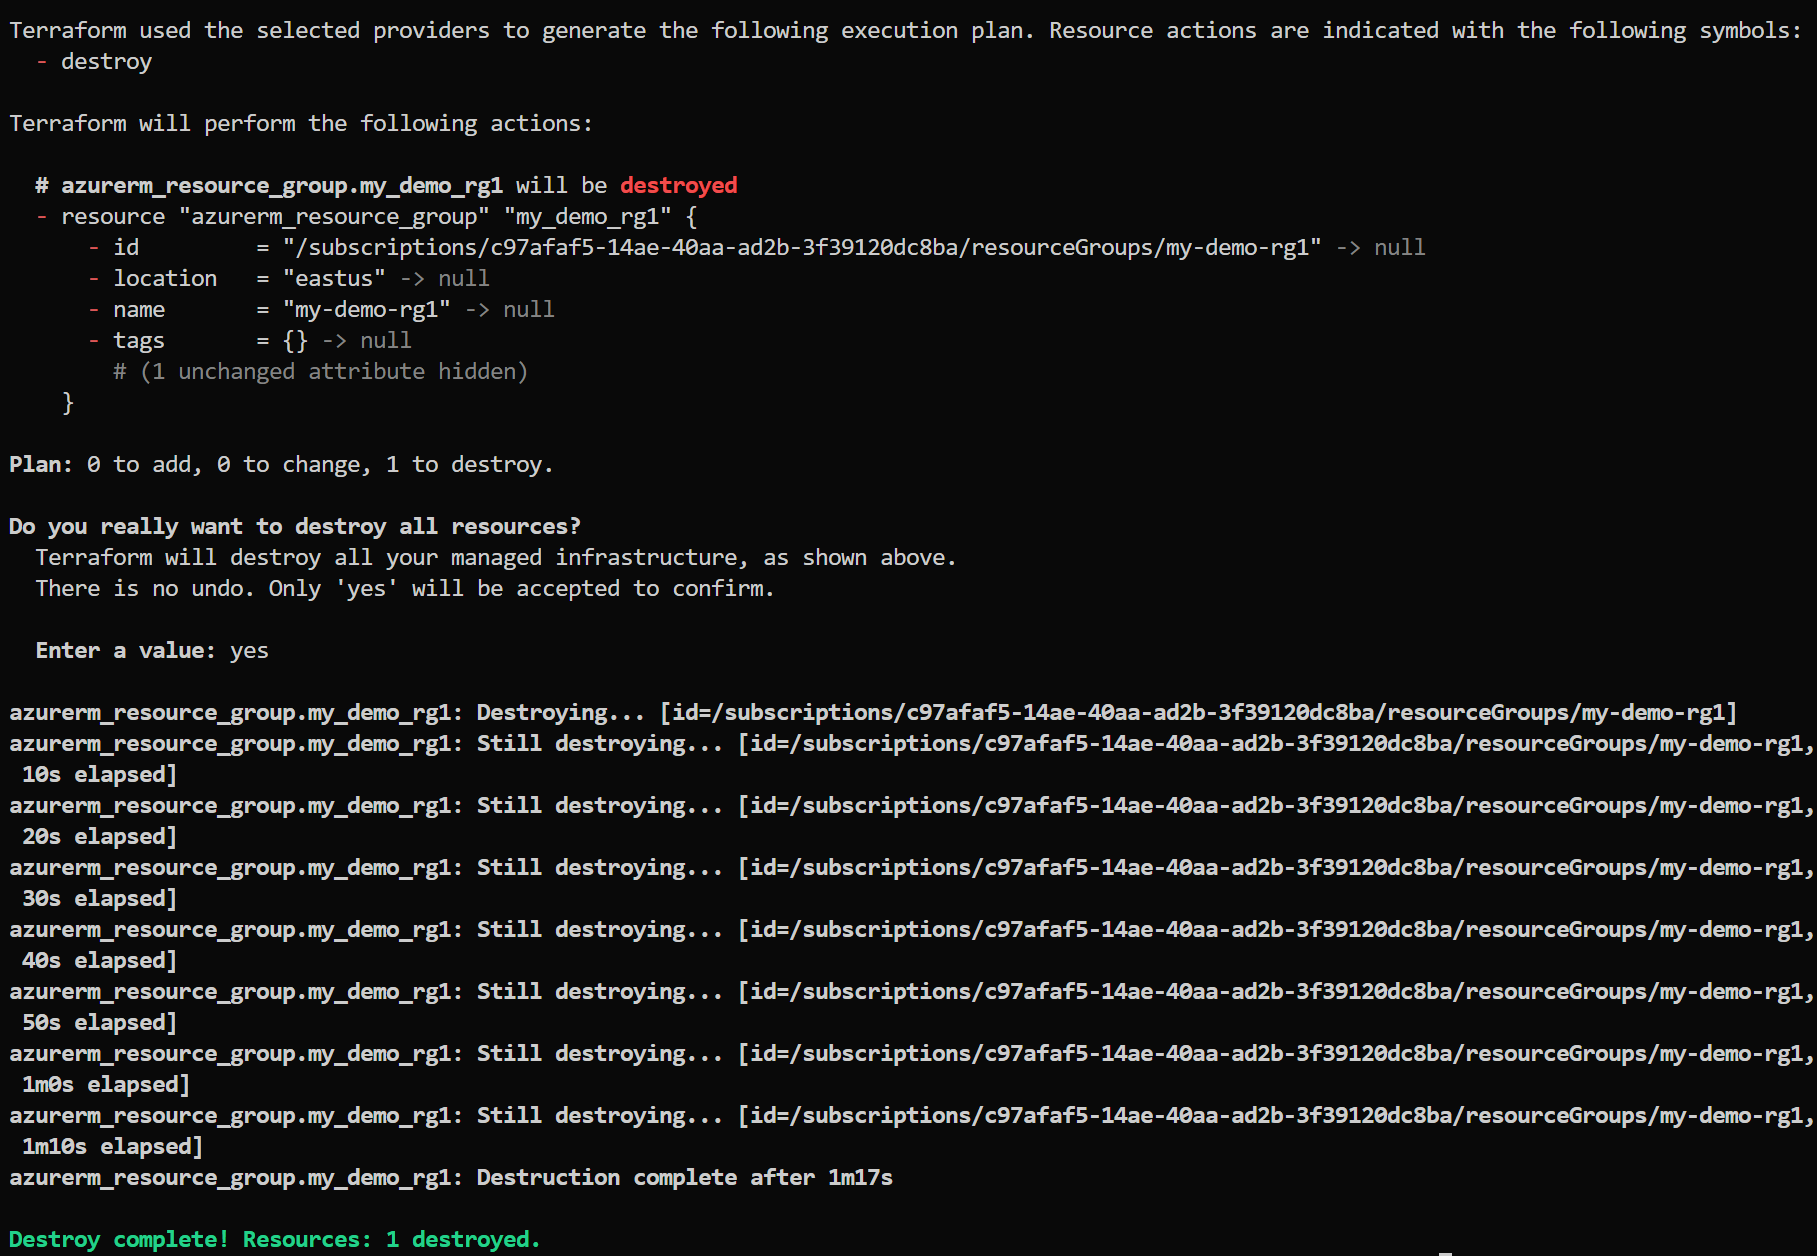
Task: Click the 'Enter a value: yes' prompt
Action: [x=152, y=651]
